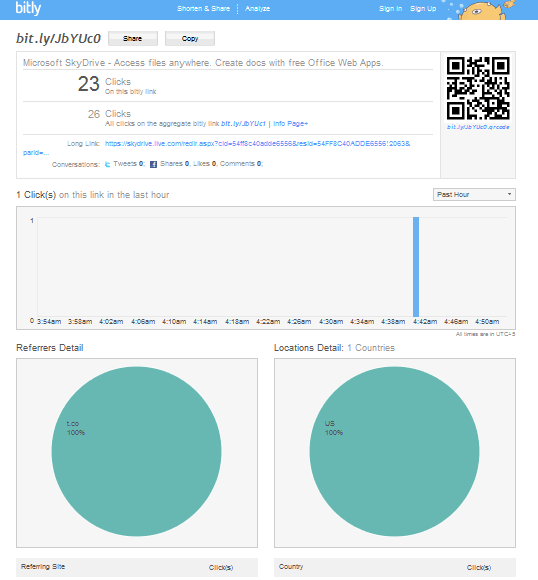This screenshot has height=580, width=538.
Task: Click the Country column header
Action: point(291,567)
